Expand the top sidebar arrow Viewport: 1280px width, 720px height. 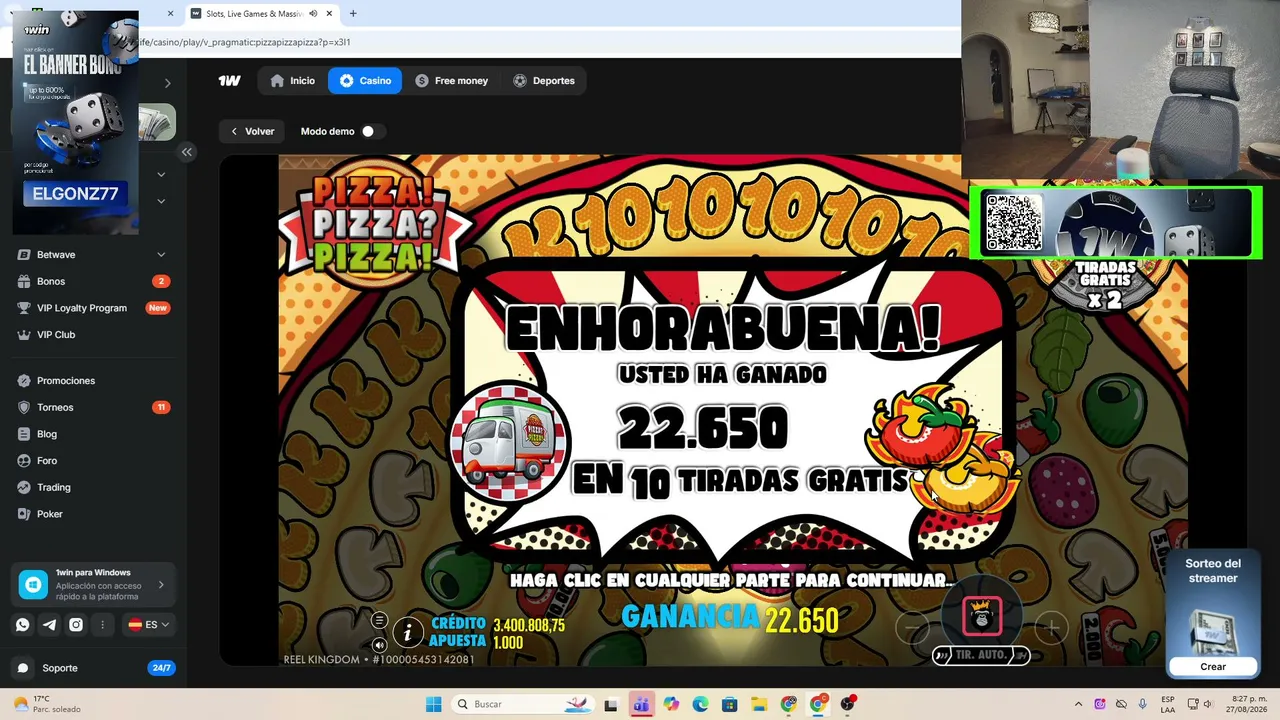tap(167, 83)
